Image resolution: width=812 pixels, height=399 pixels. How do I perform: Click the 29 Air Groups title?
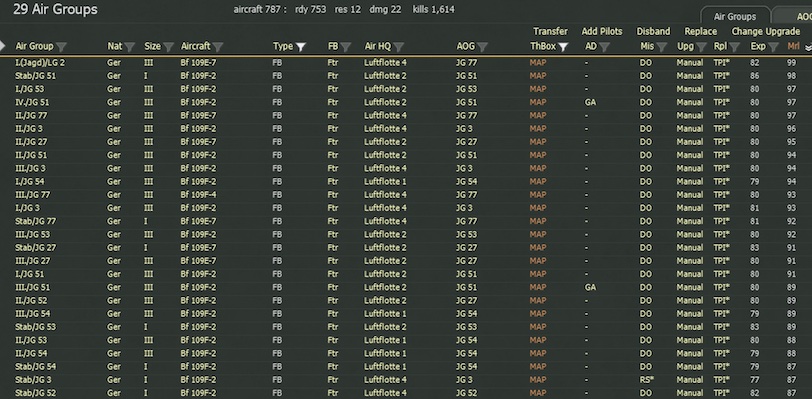(55, 9)
